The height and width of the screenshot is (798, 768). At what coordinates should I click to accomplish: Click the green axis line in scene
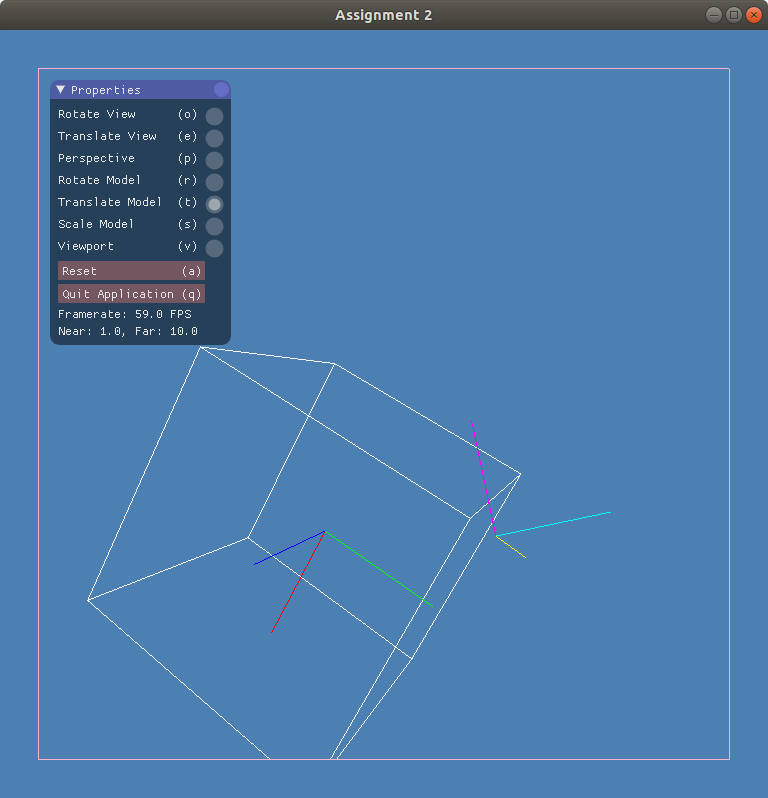point(380,569)
